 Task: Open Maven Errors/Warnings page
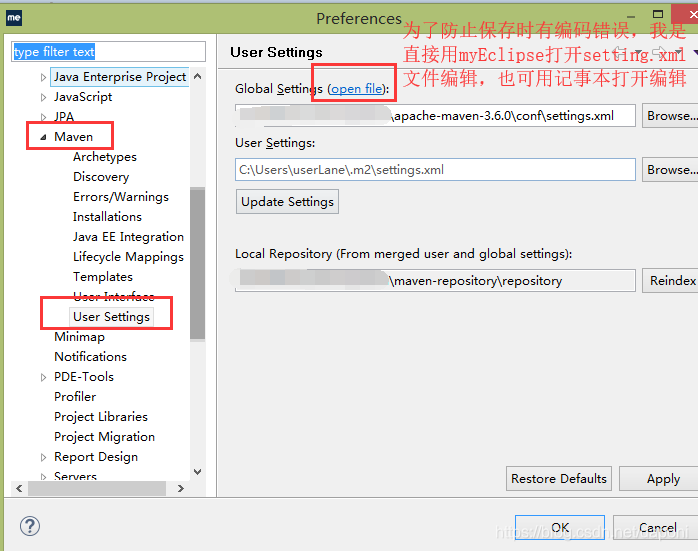click(121, 197)
